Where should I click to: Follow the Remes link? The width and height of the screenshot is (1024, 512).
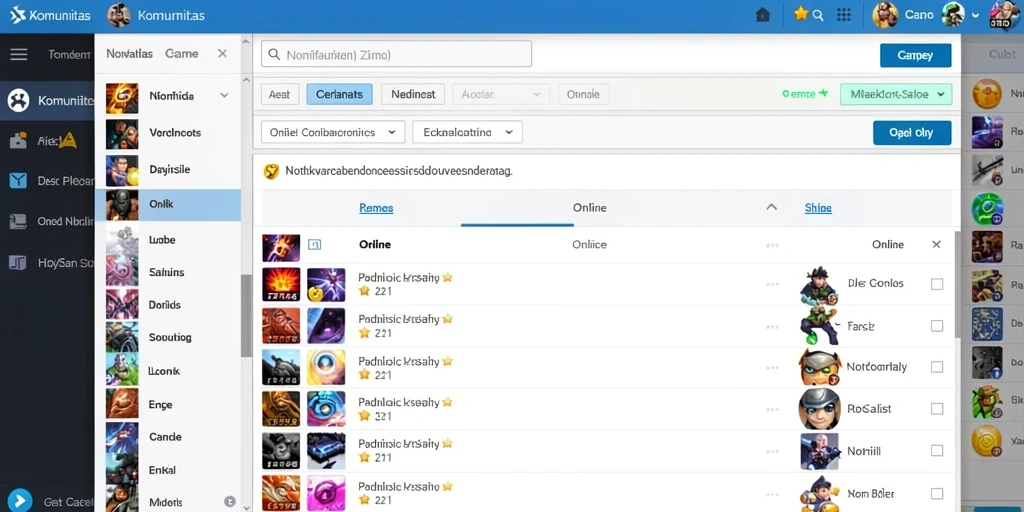376,208
